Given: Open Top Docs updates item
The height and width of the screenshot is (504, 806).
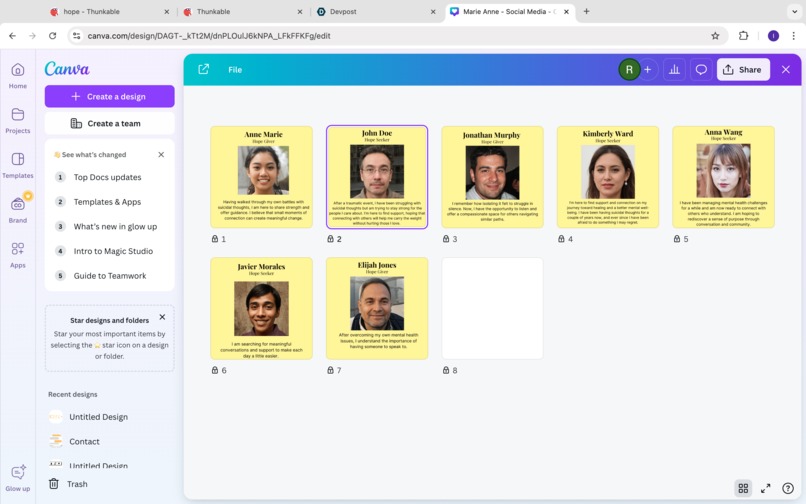Looking at the screenshot, I should click(x=107, y=177).
